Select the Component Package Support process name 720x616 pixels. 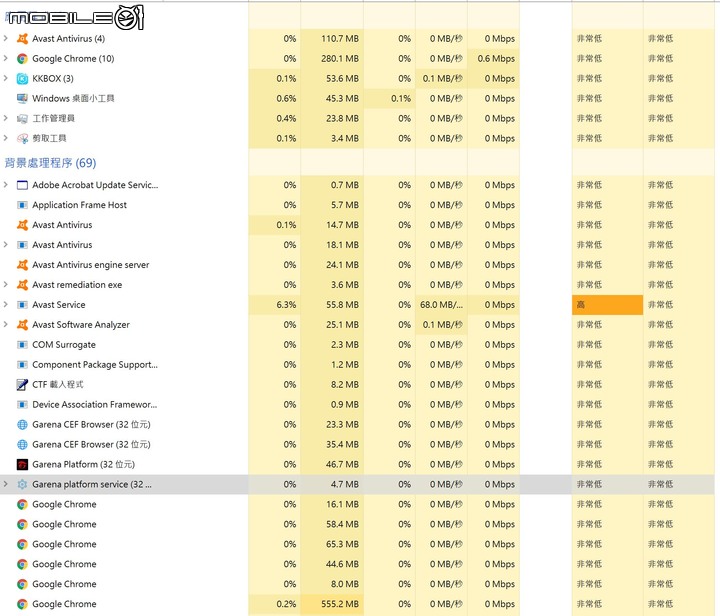[x=95, y=364]
